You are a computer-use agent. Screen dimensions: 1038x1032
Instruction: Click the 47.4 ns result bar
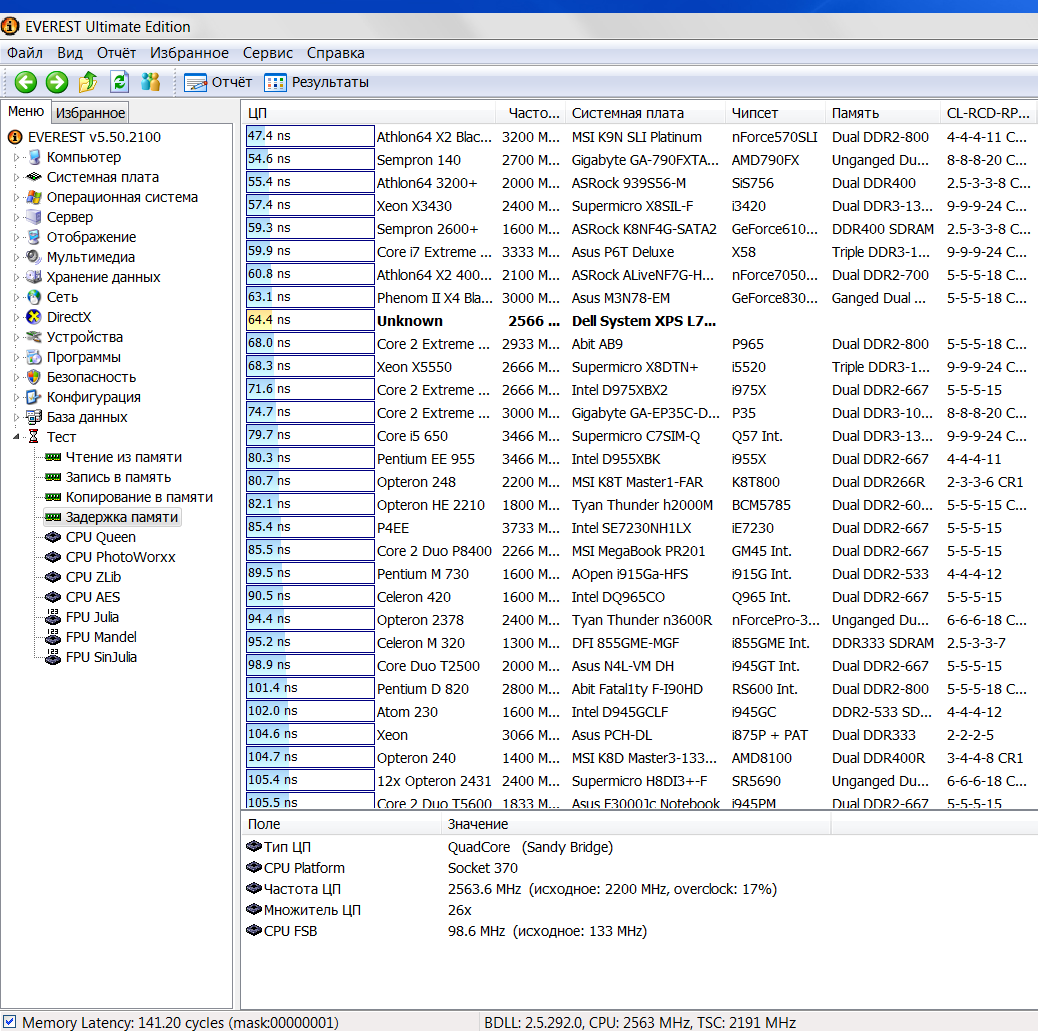310,136
